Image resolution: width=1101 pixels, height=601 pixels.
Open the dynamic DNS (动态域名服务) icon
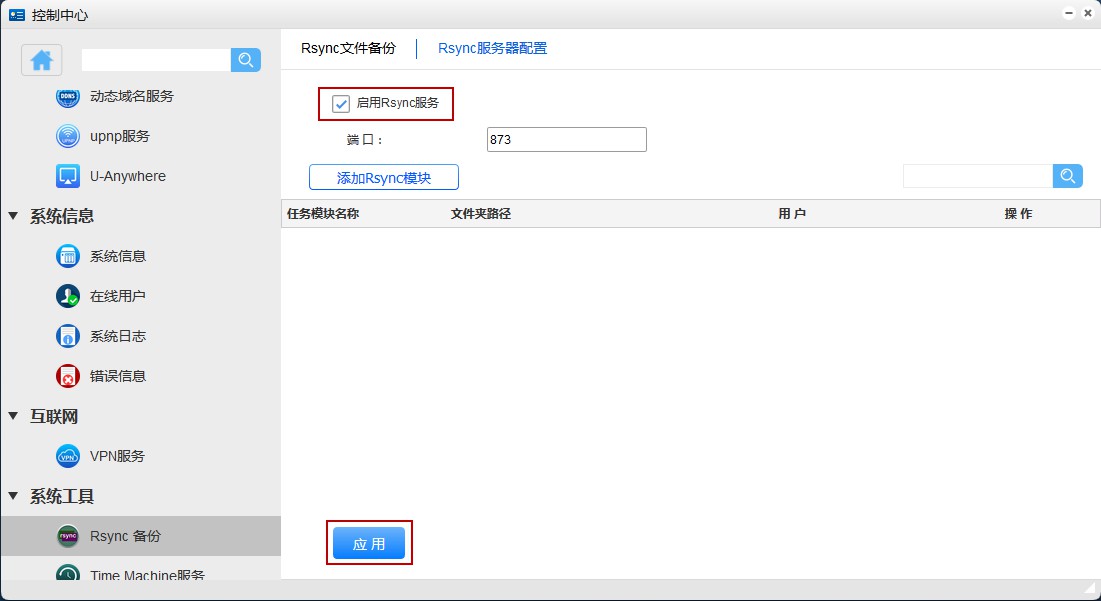[x=68, y=97]
